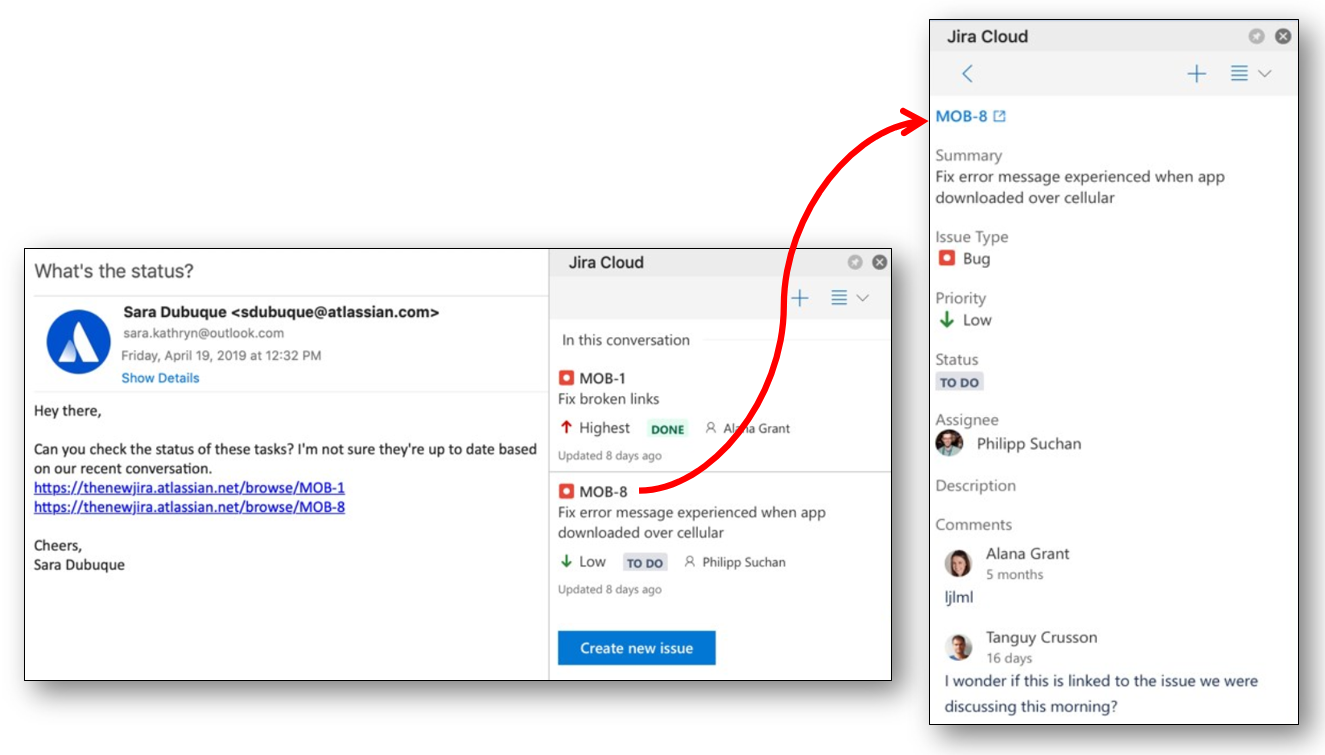Screen dimensions: 1325x755
Task: Close the conversation Jira Cloud panel
Action: (879, 262)
